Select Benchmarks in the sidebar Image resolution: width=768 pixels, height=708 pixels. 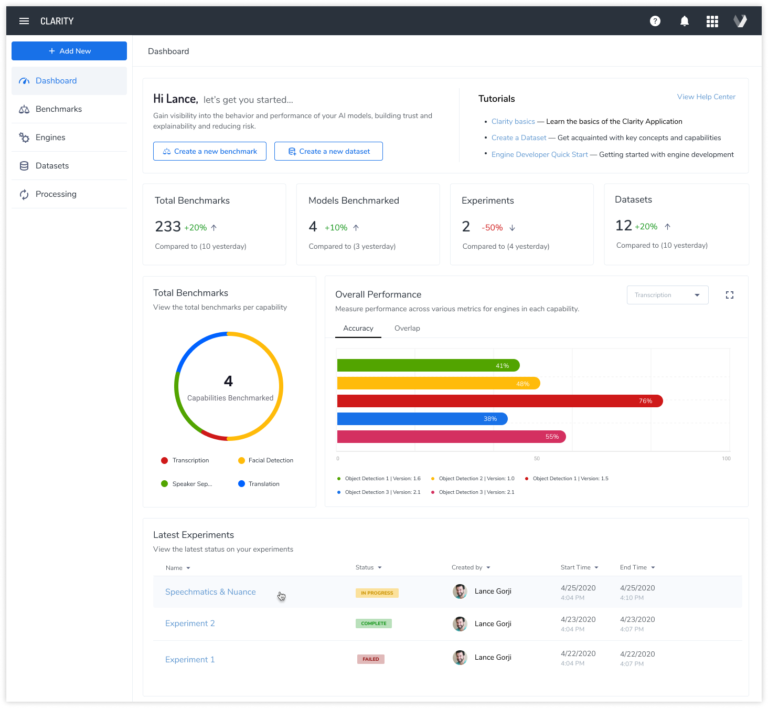pyautogui.click(x=58, y=109)
